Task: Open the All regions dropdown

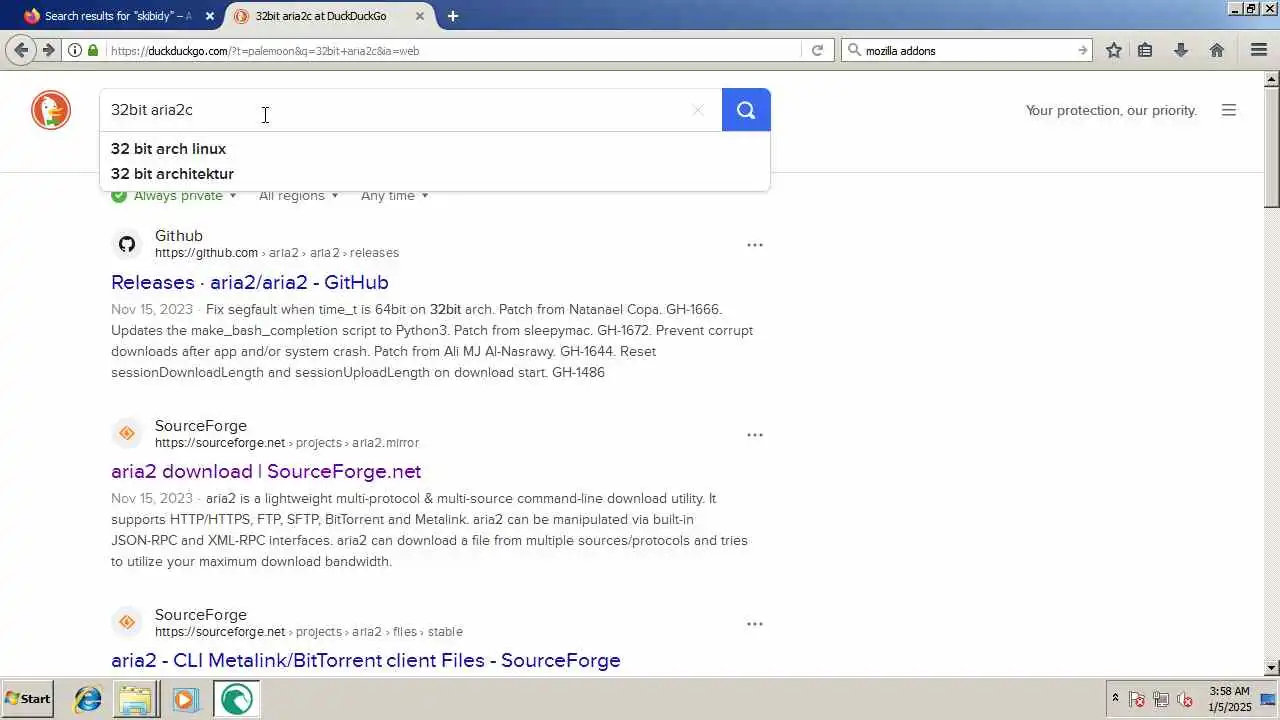Action: coord(298,196)
